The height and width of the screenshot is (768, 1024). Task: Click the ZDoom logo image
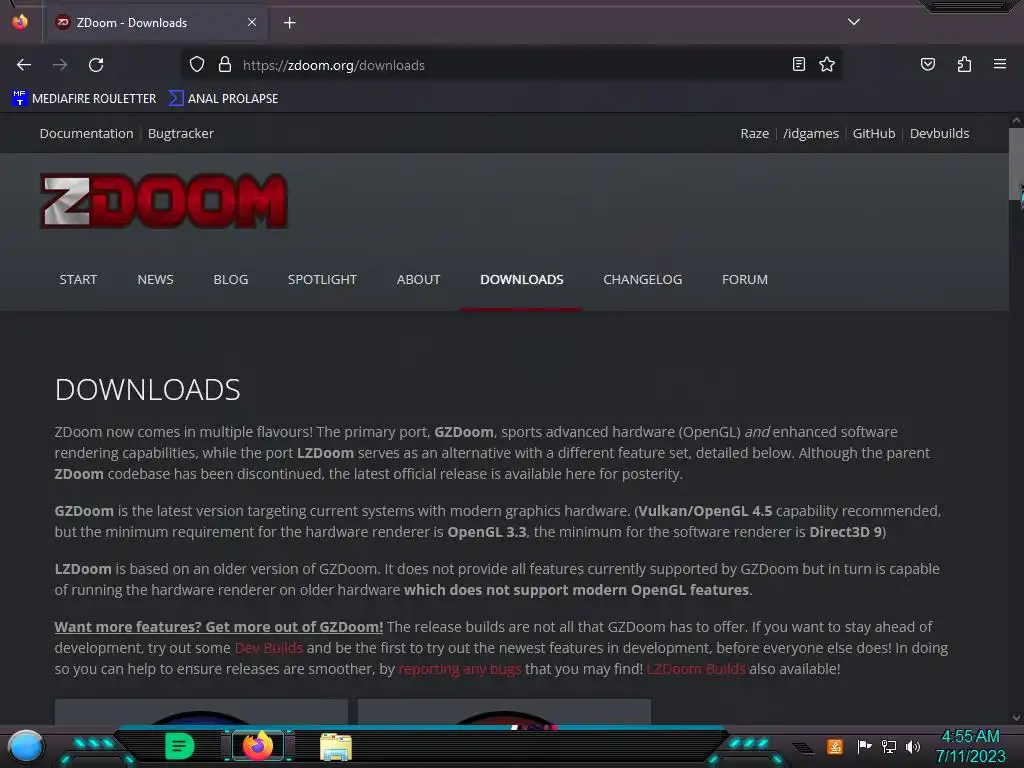point(164,200)
